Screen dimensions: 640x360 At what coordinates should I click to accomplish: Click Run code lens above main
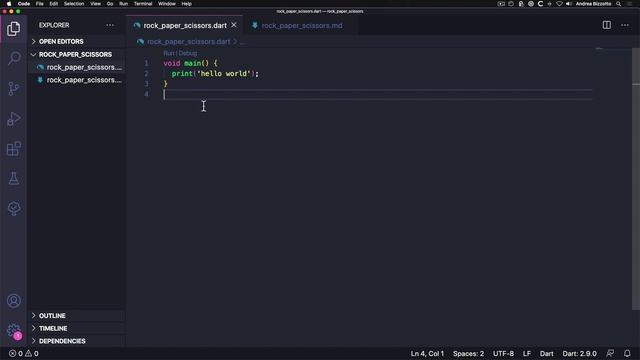(x=169, y=53)
